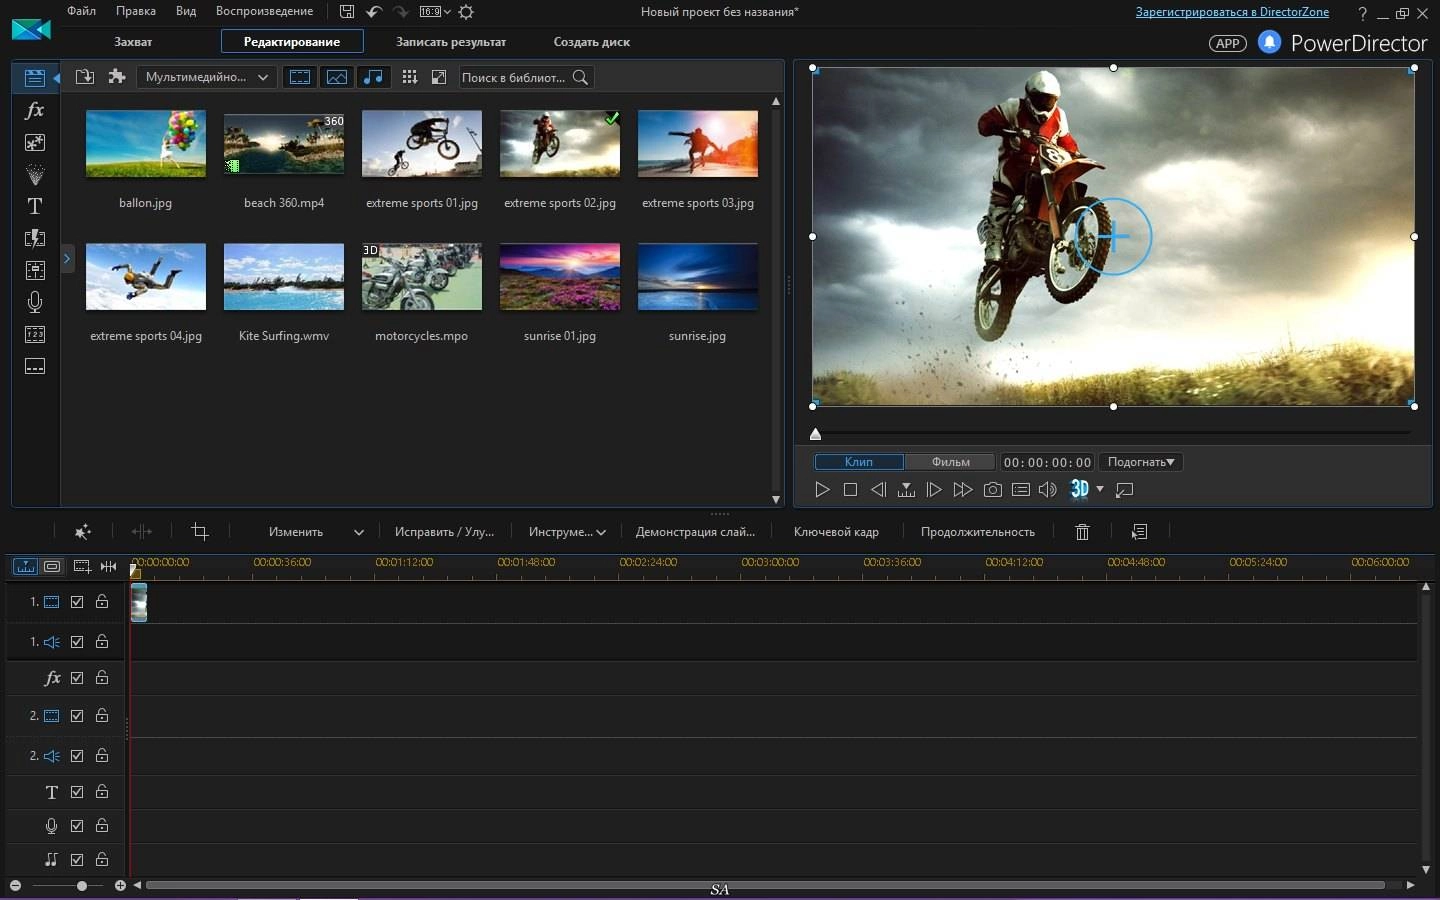
Task: Toggle audio files filter in library
Action: click(373, 77)
